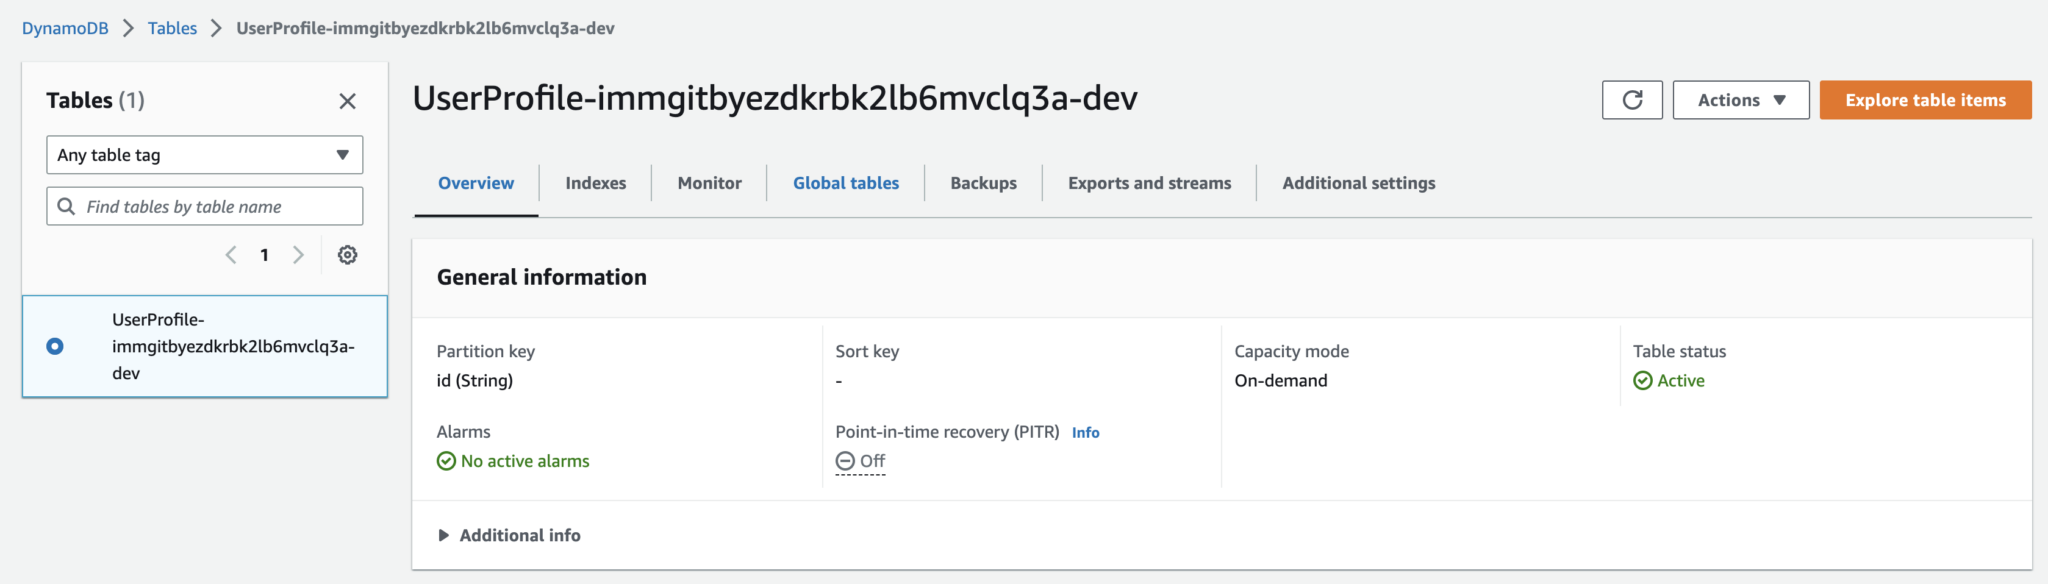This screenshot has height=584, width=2048.
Task: Click the No active alarms check icon
Action: 446,461
